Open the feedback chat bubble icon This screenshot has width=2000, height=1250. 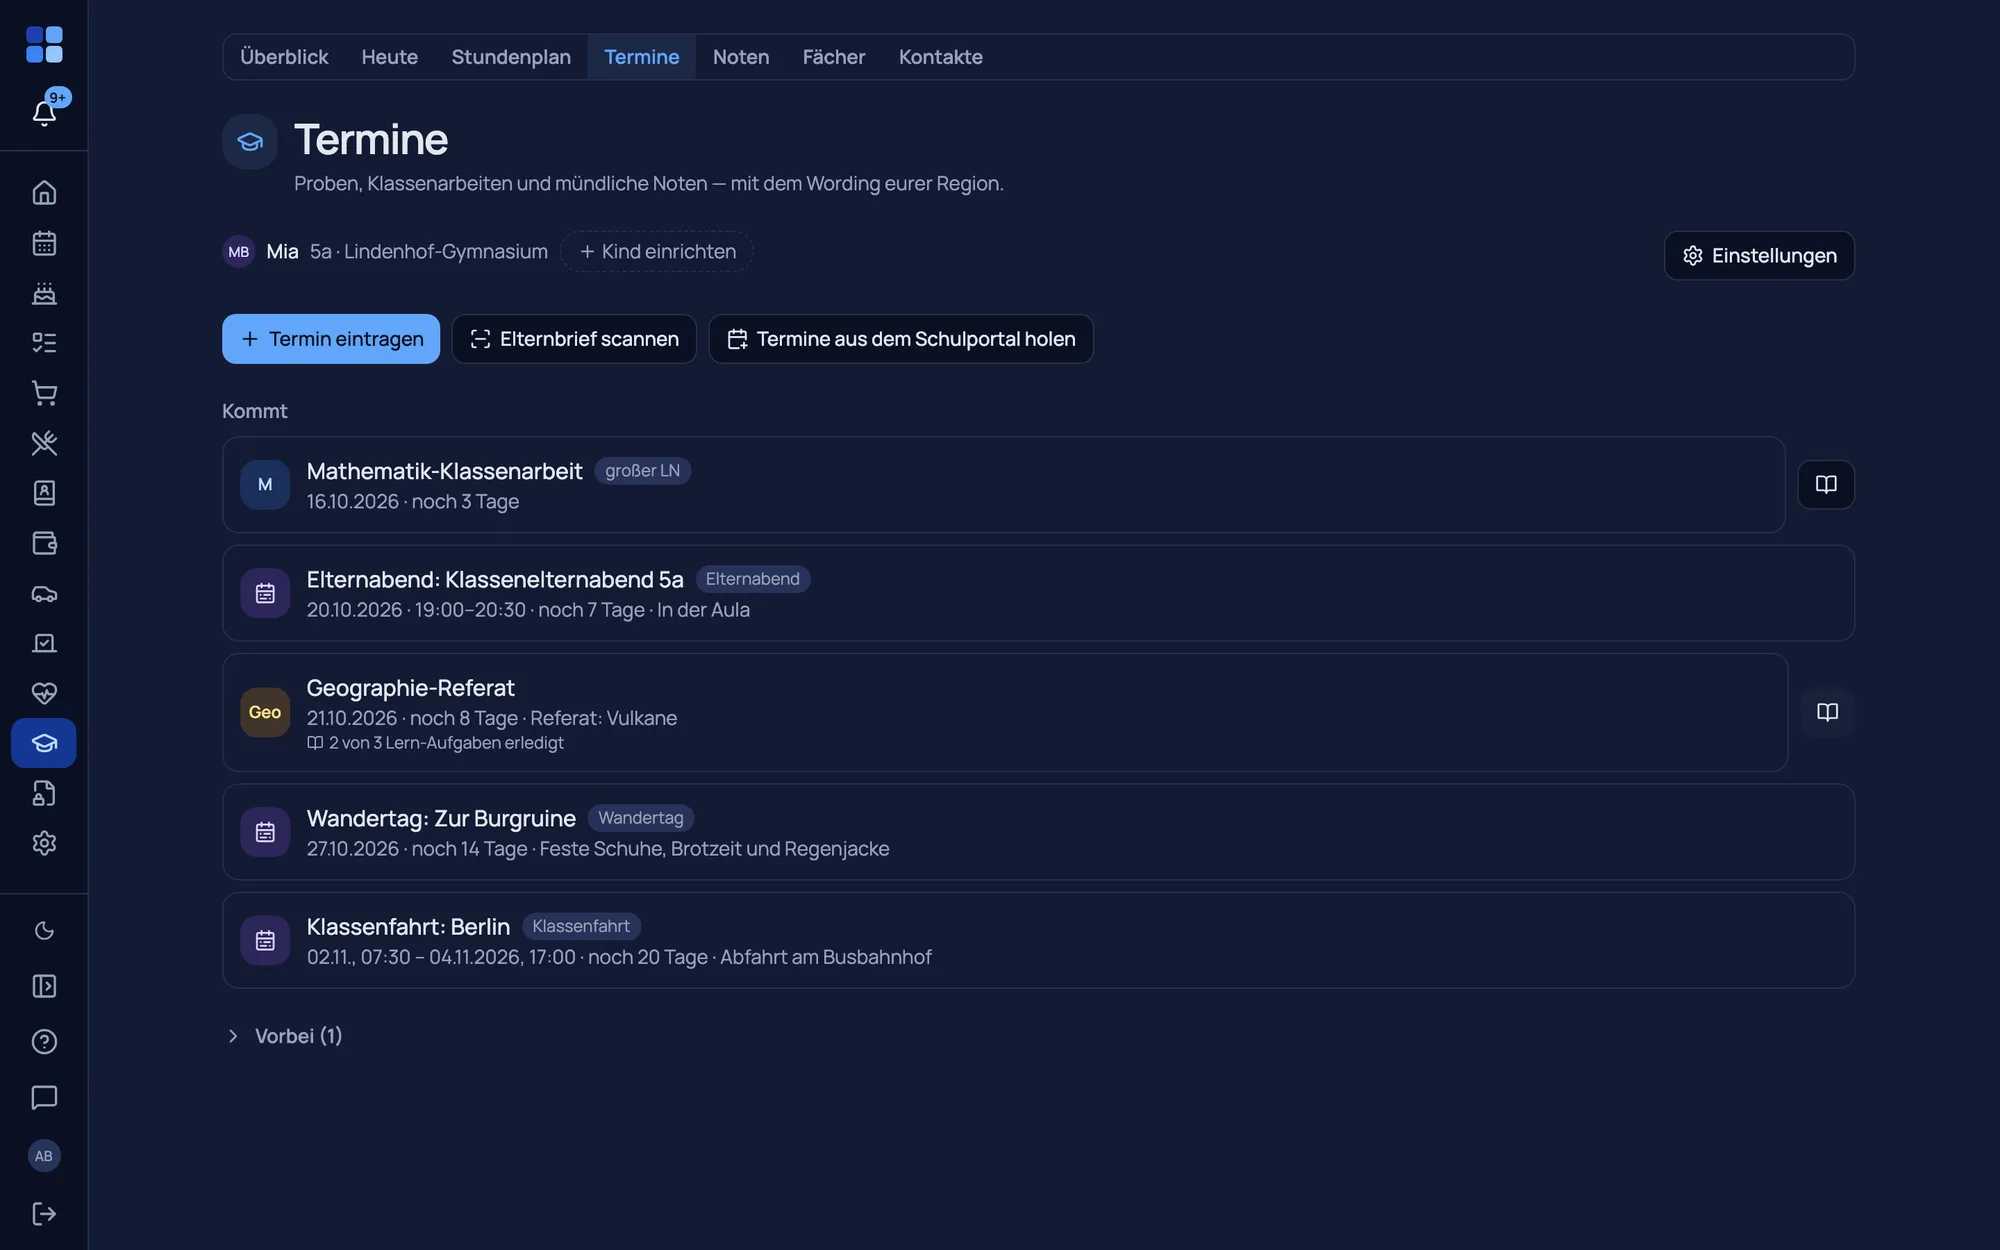[44, 1097]
